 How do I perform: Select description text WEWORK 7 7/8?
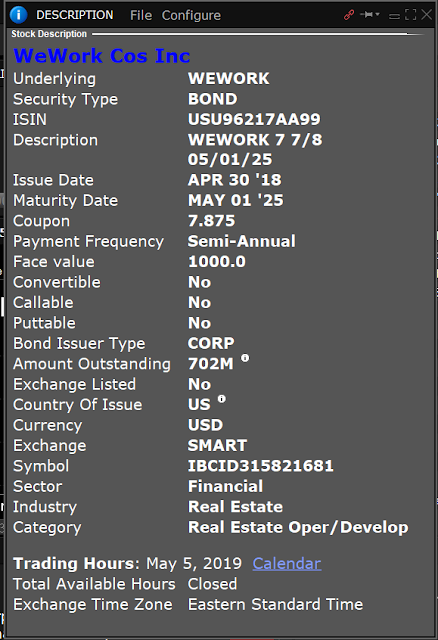point(255,140)
